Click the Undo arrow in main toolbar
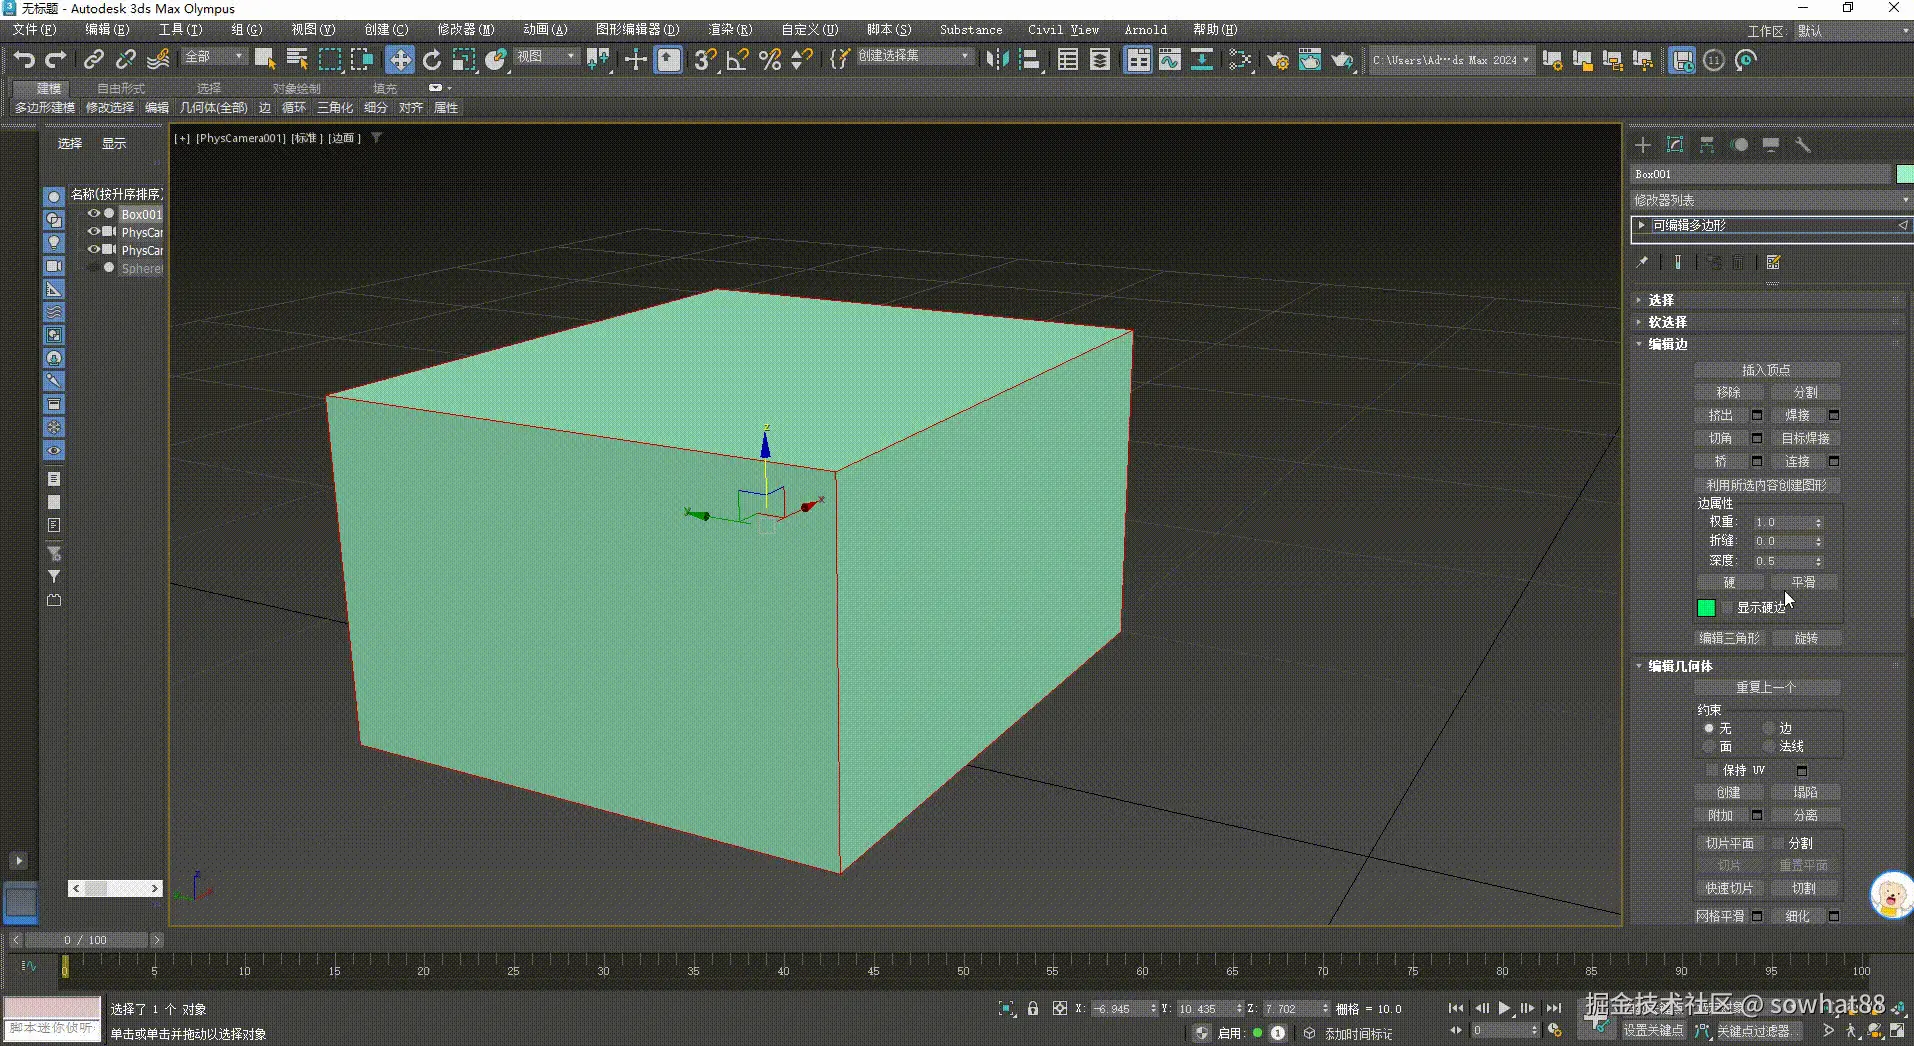 24,60
